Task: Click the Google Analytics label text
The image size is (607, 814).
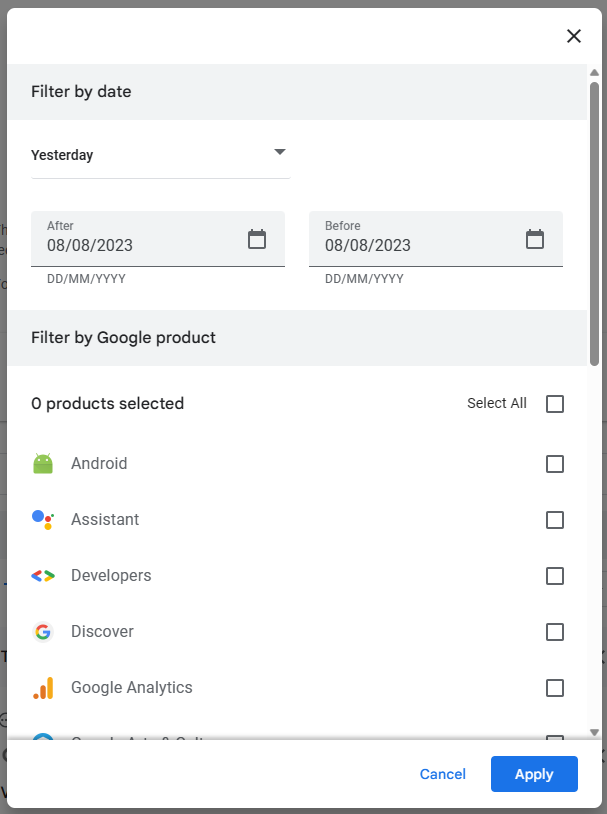Action: [132, 688]
